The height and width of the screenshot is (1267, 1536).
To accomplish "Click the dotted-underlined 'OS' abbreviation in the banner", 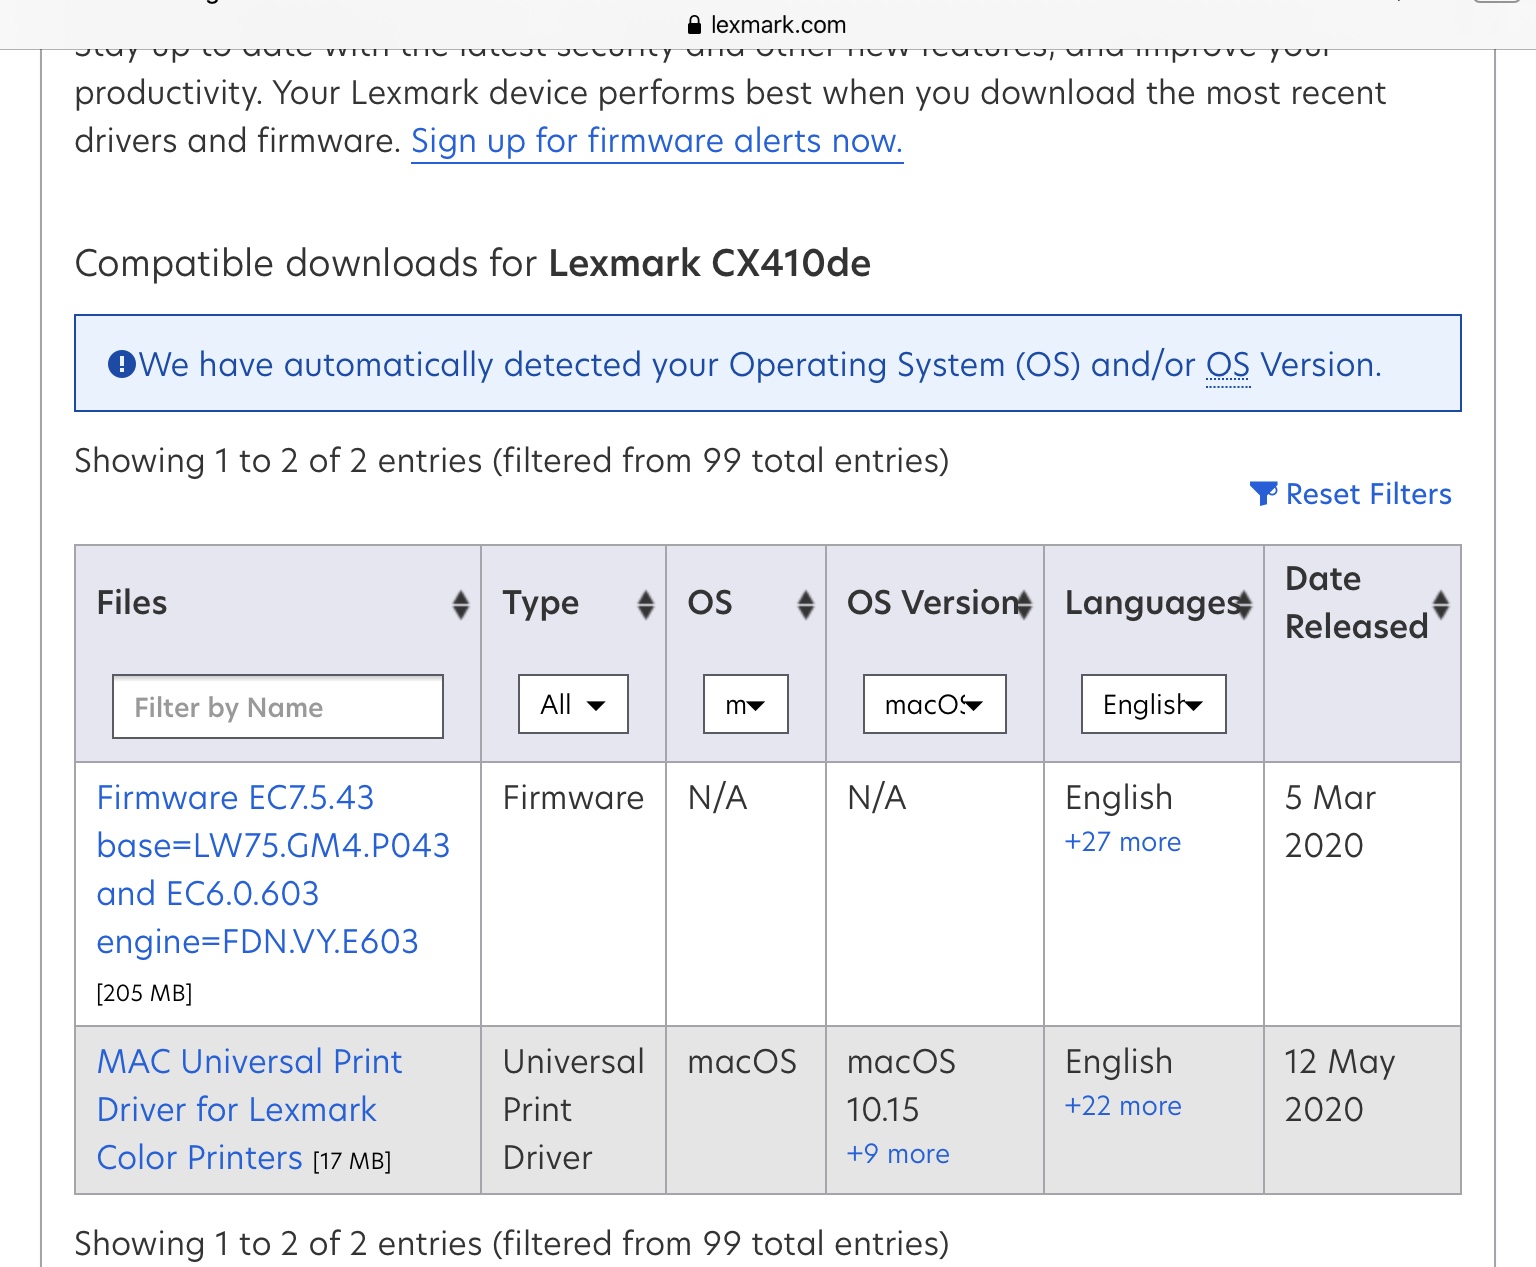I will click(x=1228, y=365).
